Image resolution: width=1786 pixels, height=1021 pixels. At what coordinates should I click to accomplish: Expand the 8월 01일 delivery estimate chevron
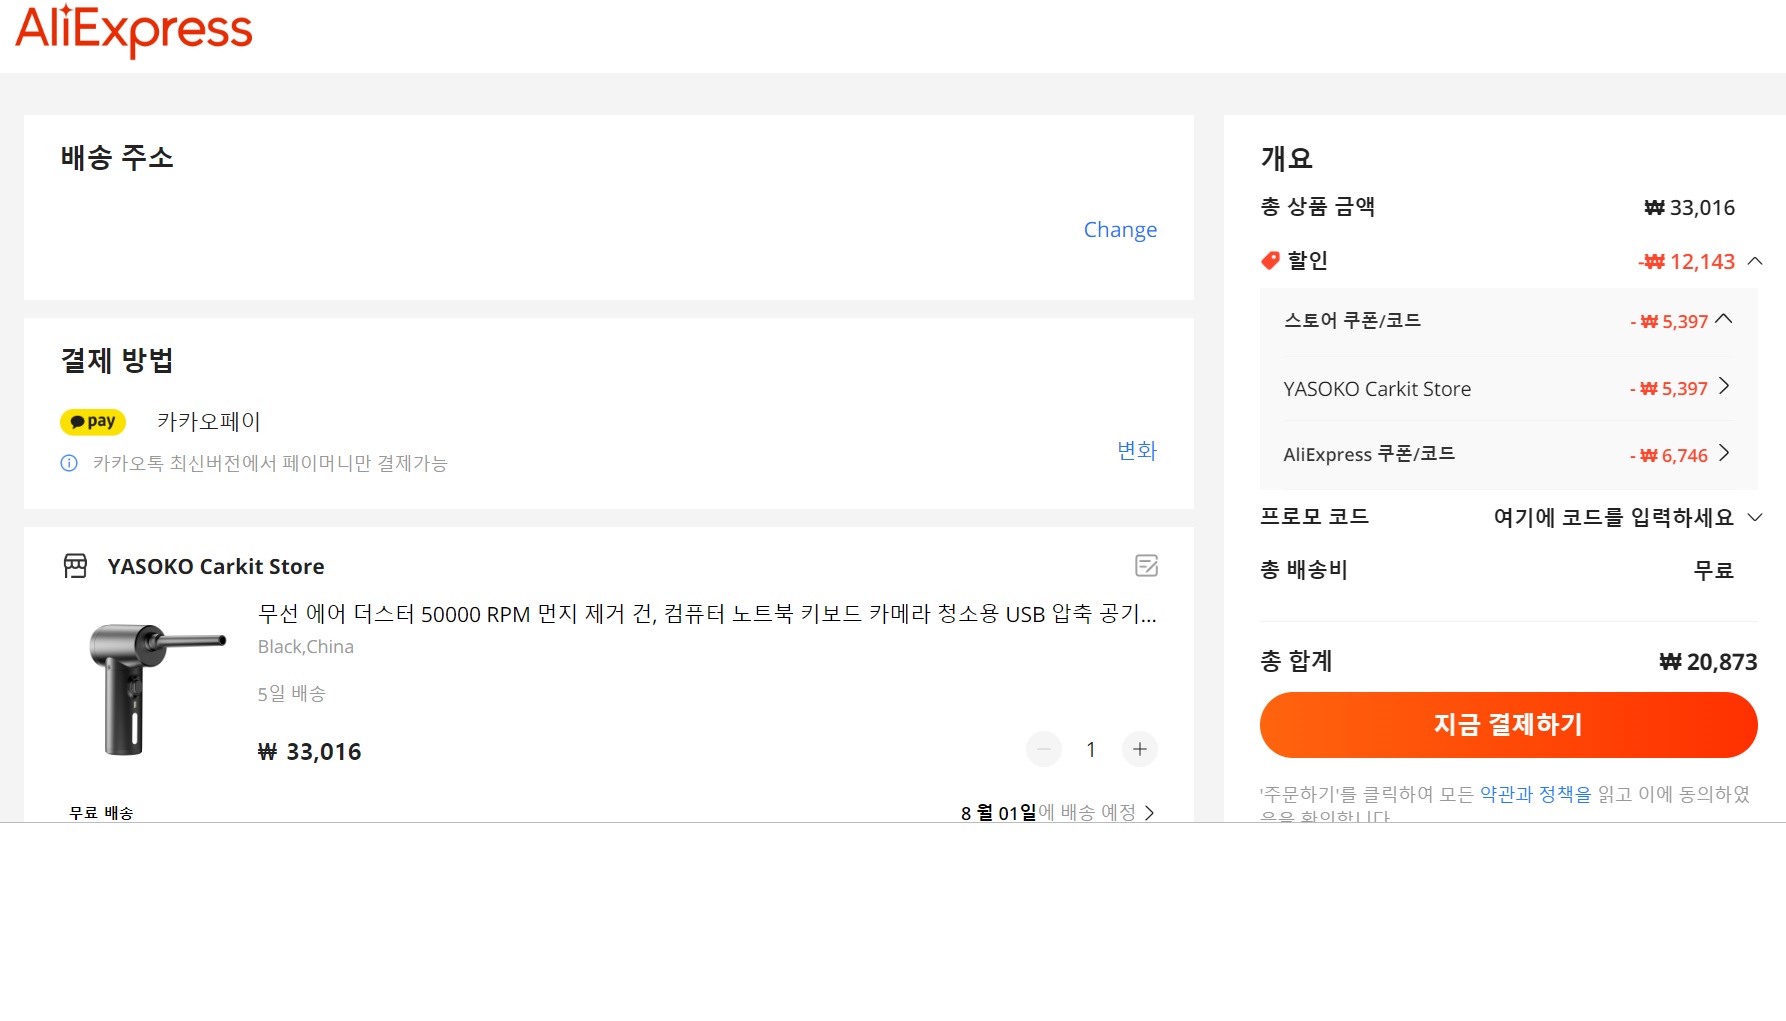coord(1149,813)
